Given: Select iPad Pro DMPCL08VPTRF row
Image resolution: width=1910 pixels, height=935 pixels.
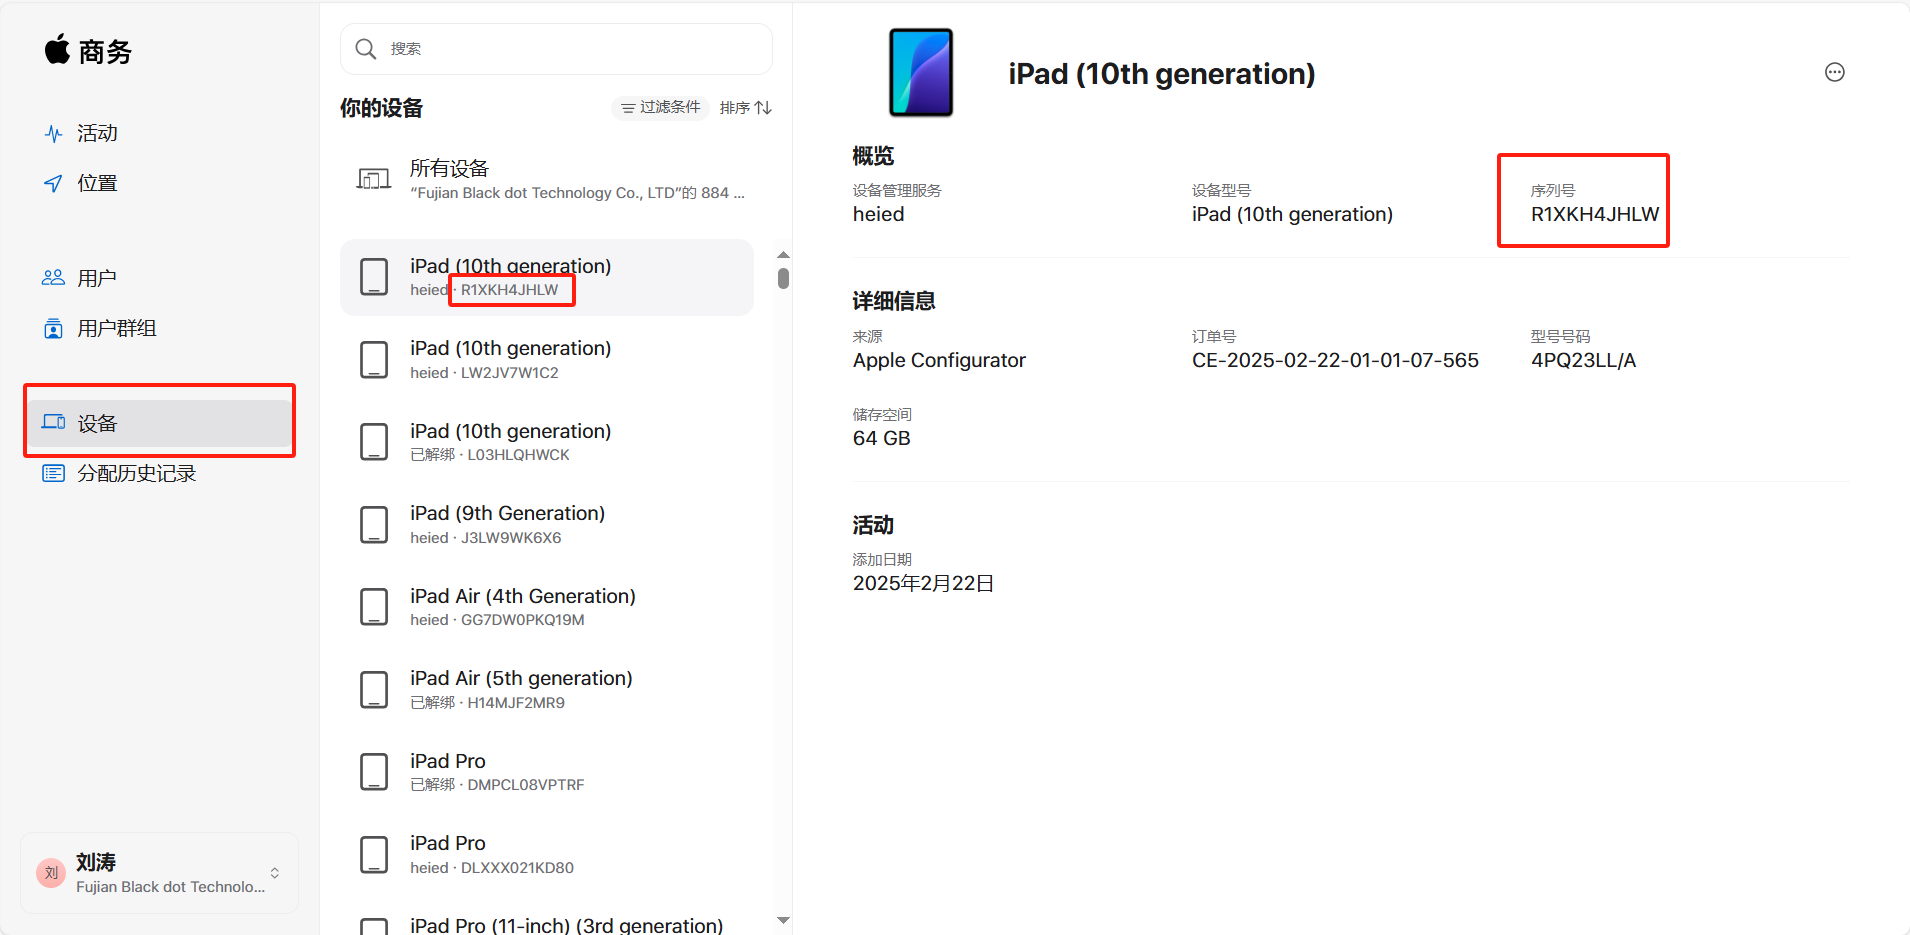Looking at the screenshot, I should (547, 772).
